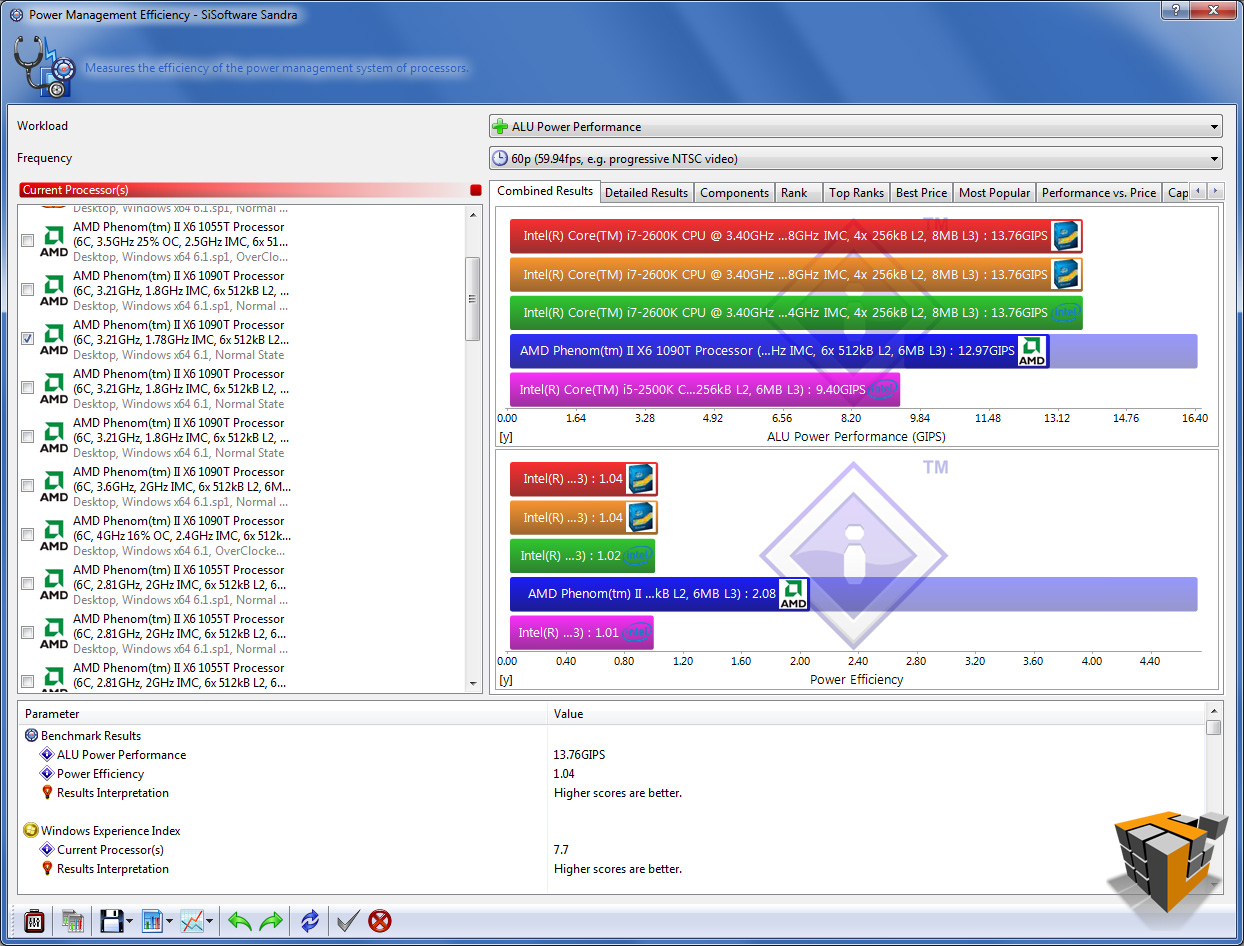Click the green plus icon beside ALU Power Performance
Viewport: 1244px width, 946px height.
(501, 127)
